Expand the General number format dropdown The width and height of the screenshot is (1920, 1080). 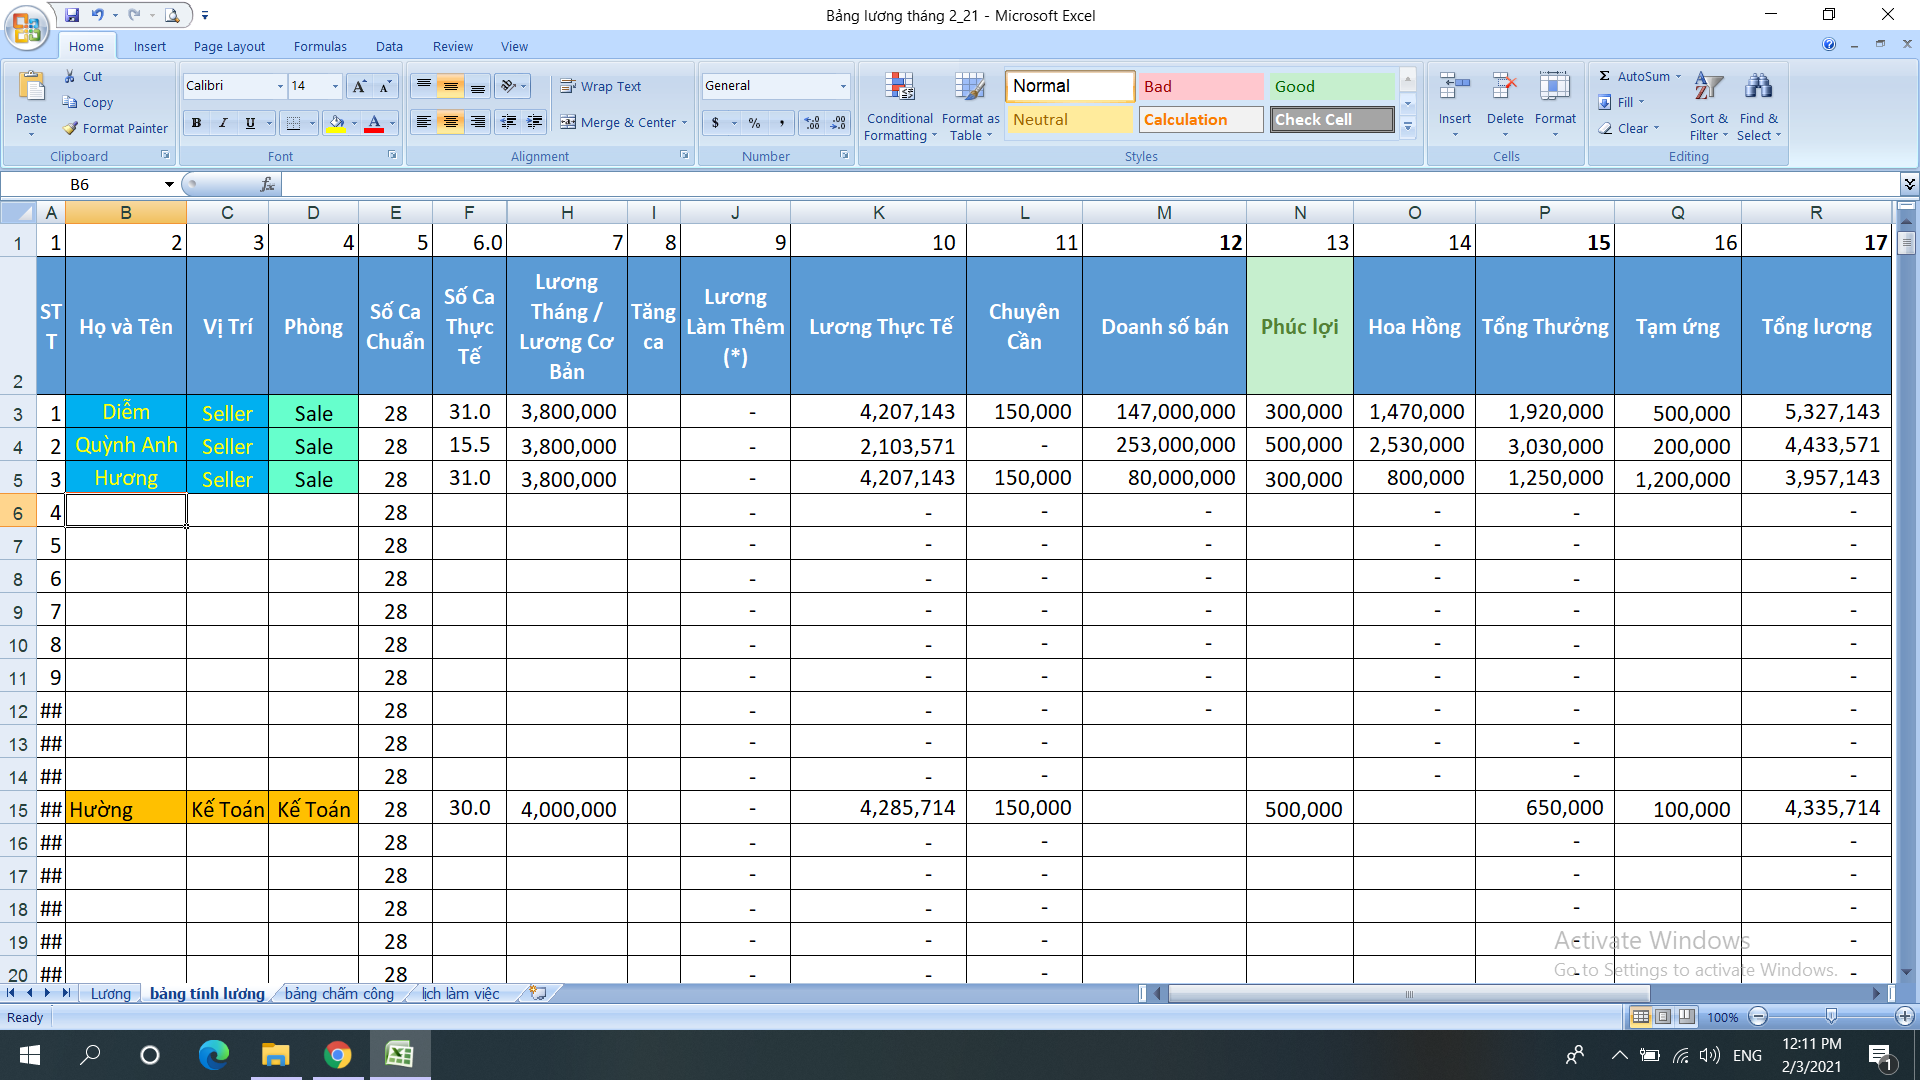843,86
